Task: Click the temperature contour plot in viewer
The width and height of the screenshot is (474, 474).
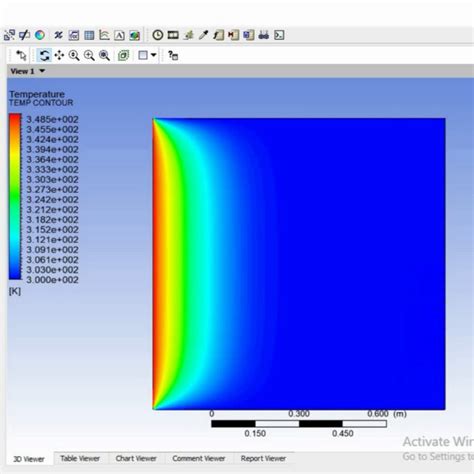Action: 299,264
